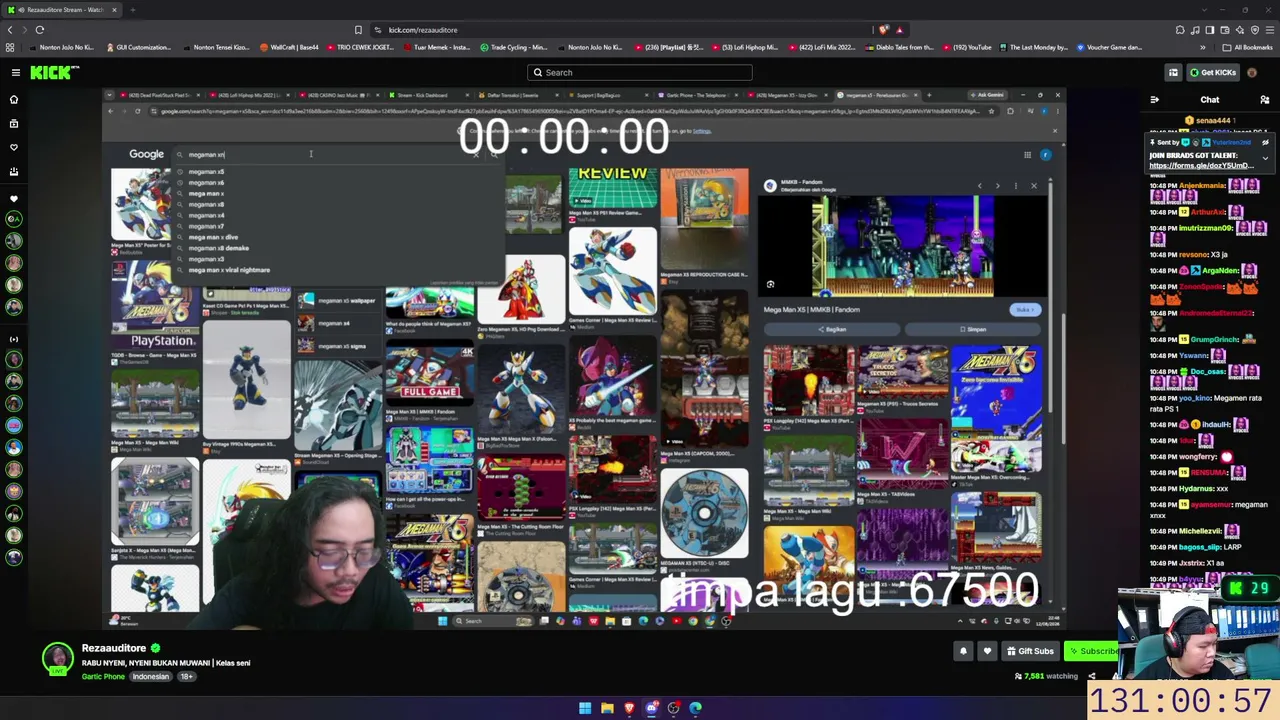Open the Garlic Phone category link
Screen dimensions: 1280x720
tap(103, 676)
